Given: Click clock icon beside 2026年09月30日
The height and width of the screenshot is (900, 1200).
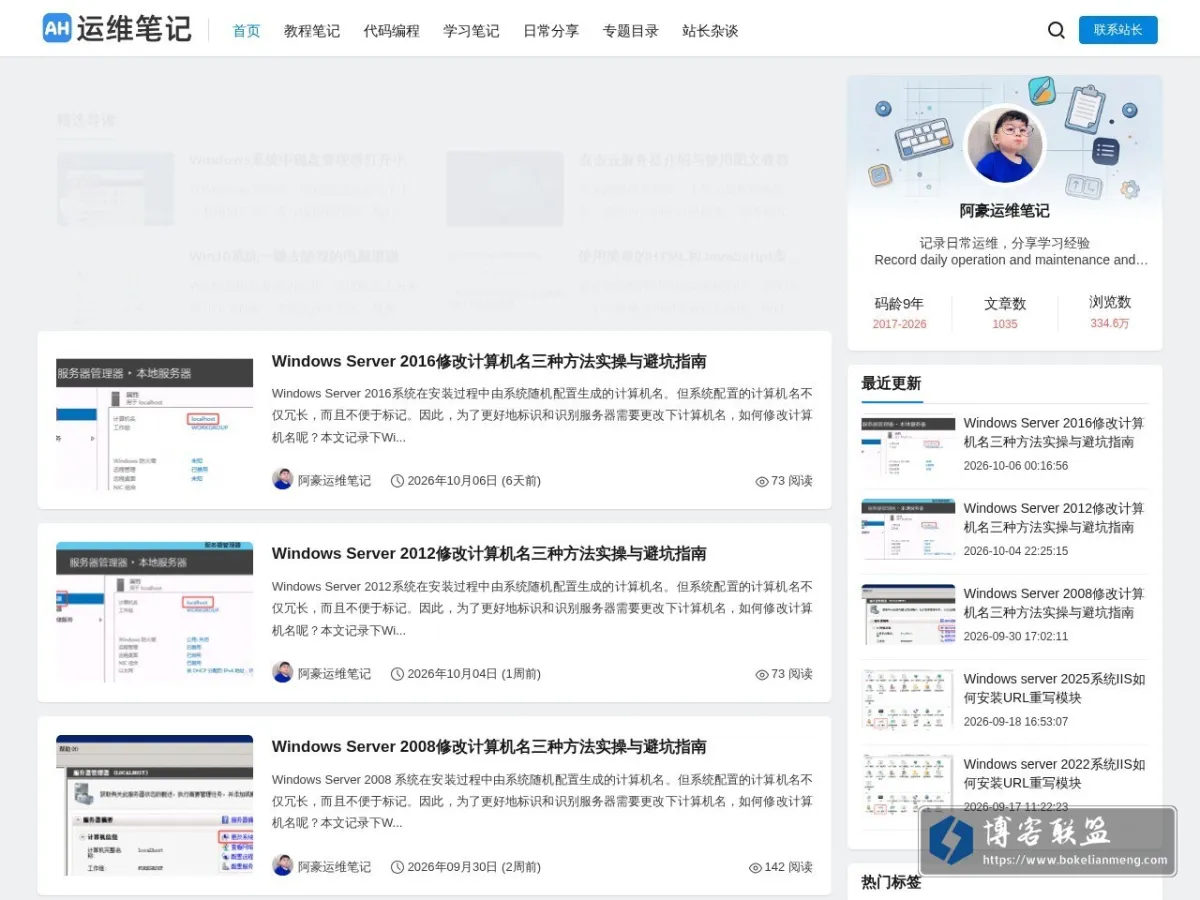Looking at the screenshot, I should coord(397,867).
